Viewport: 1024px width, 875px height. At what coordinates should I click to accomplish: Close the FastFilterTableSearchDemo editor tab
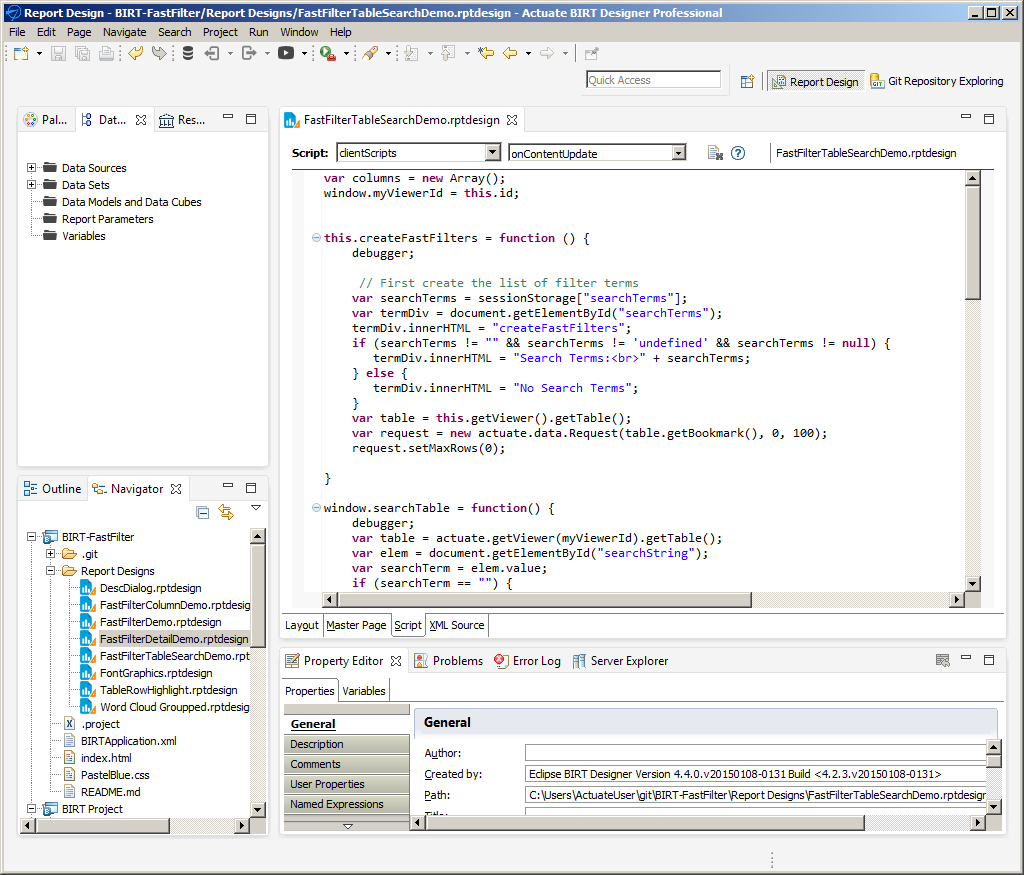click(512, 120)
